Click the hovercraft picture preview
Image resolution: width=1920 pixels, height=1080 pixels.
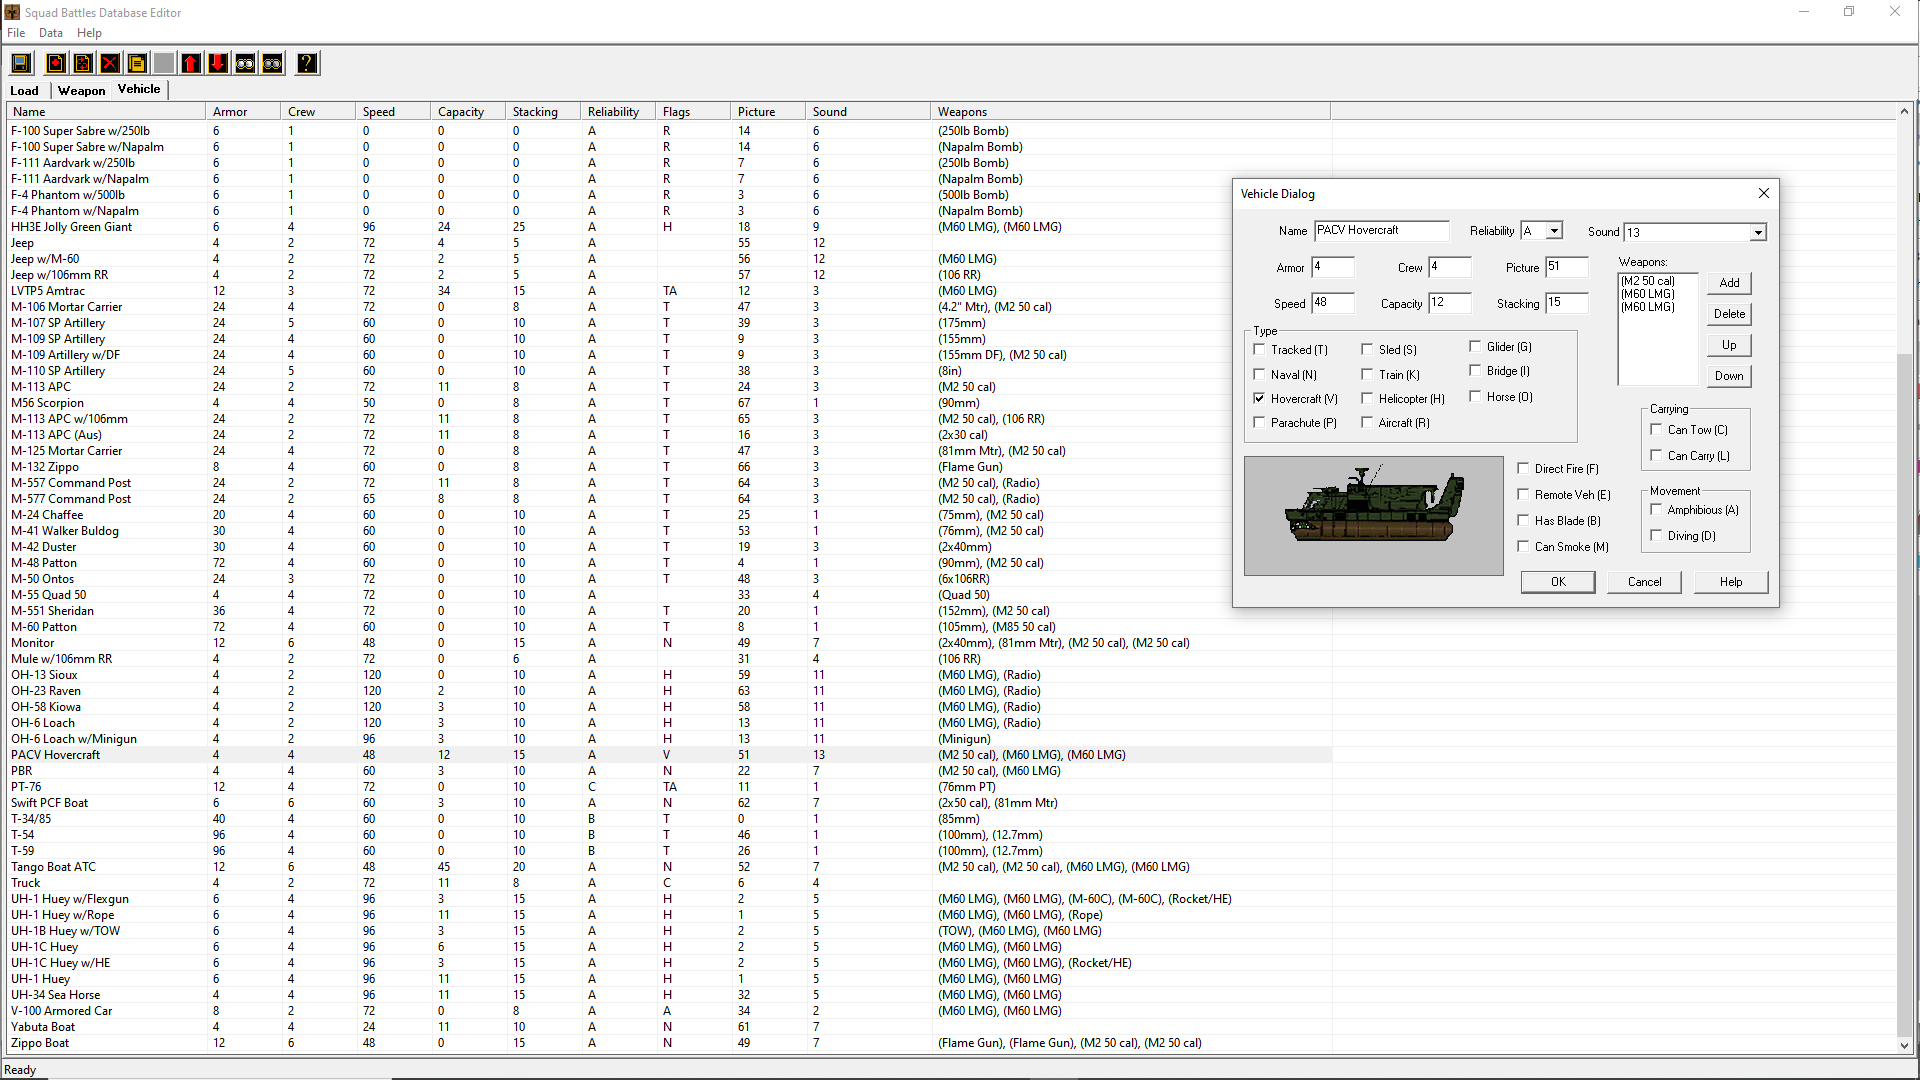[x=1373, y=515]
